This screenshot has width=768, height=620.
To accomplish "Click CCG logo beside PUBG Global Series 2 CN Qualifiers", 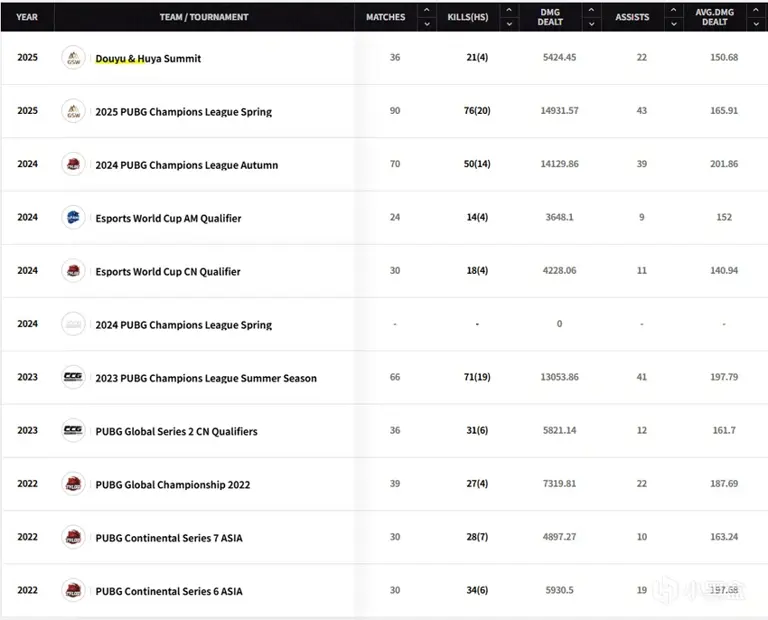I will coord(73,431).
